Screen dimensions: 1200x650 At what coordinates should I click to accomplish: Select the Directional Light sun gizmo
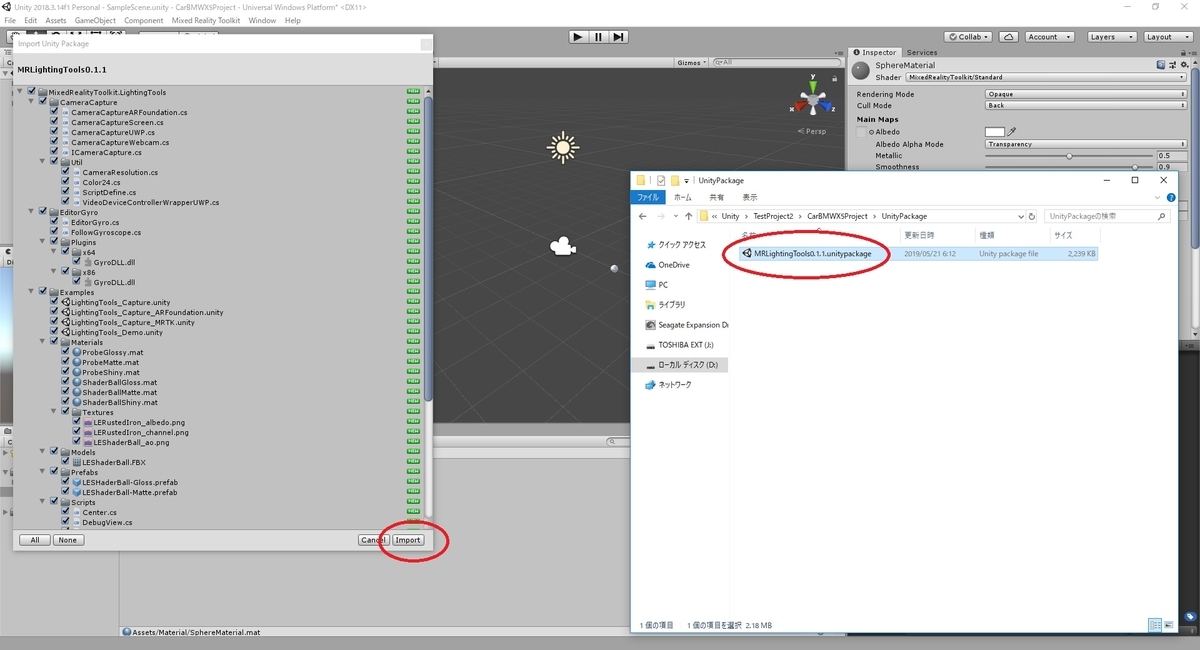tap(563, 148)
